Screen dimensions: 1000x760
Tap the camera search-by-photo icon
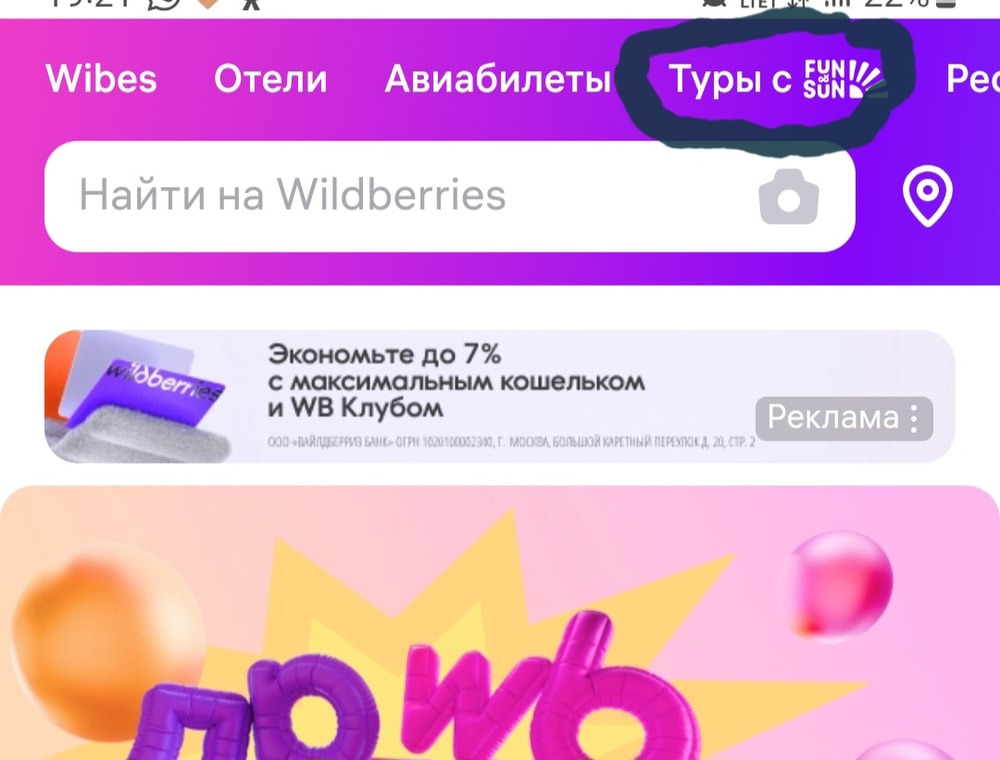tap(788, 196)
